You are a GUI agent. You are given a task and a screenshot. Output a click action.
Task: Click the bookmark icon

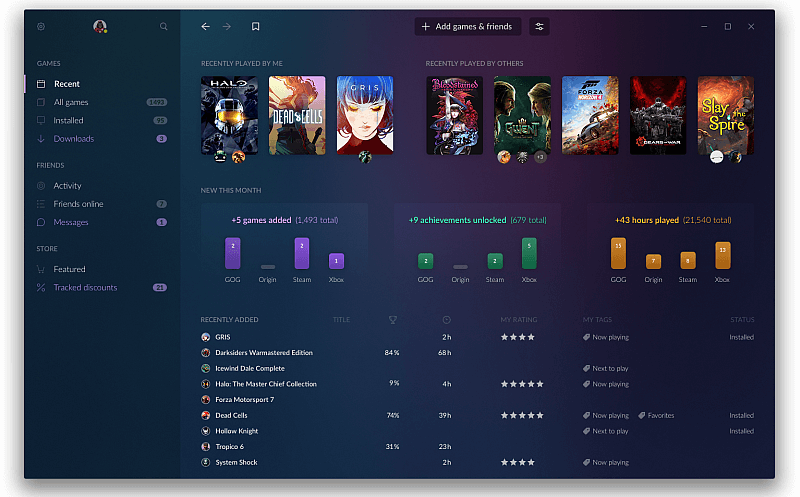256,27
